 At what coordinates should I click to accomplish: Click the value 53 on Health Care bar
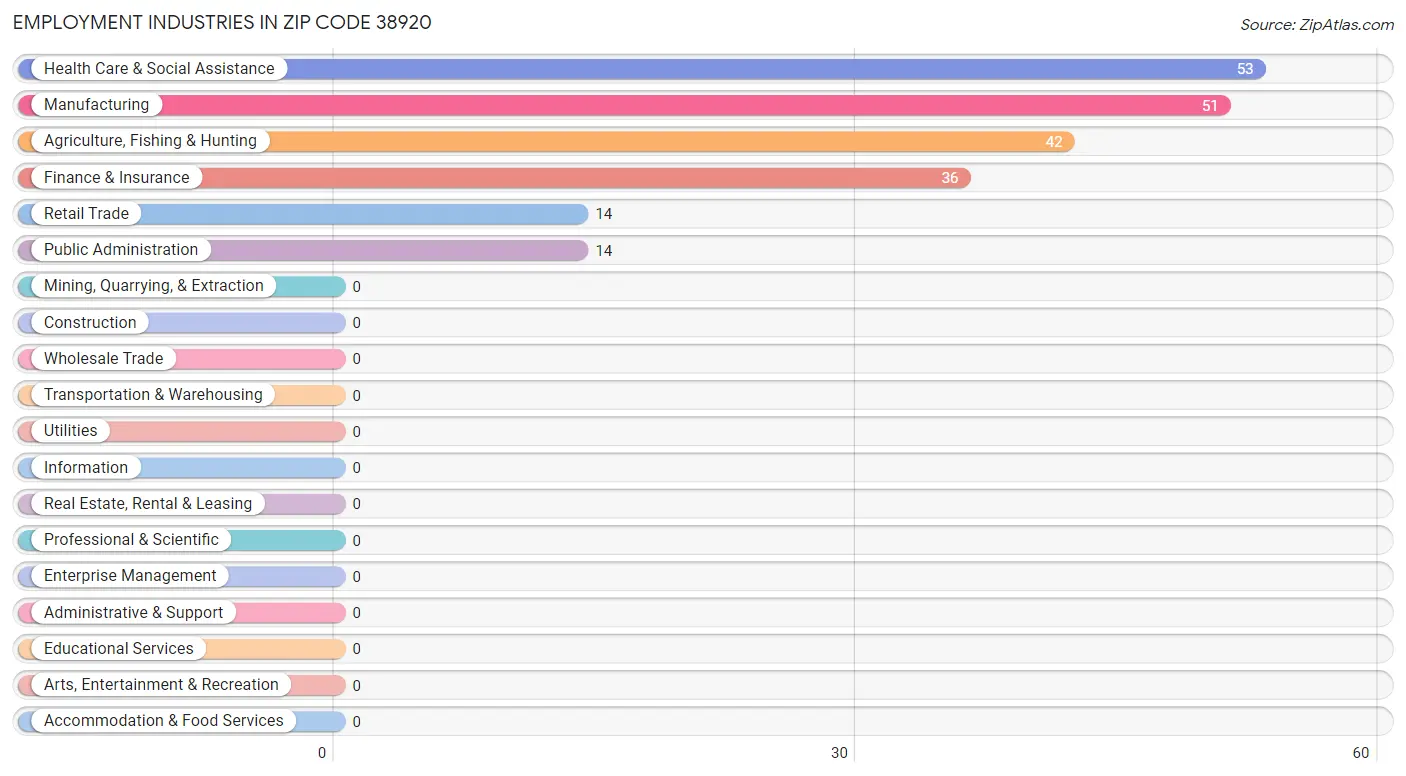pos(1245,69)
